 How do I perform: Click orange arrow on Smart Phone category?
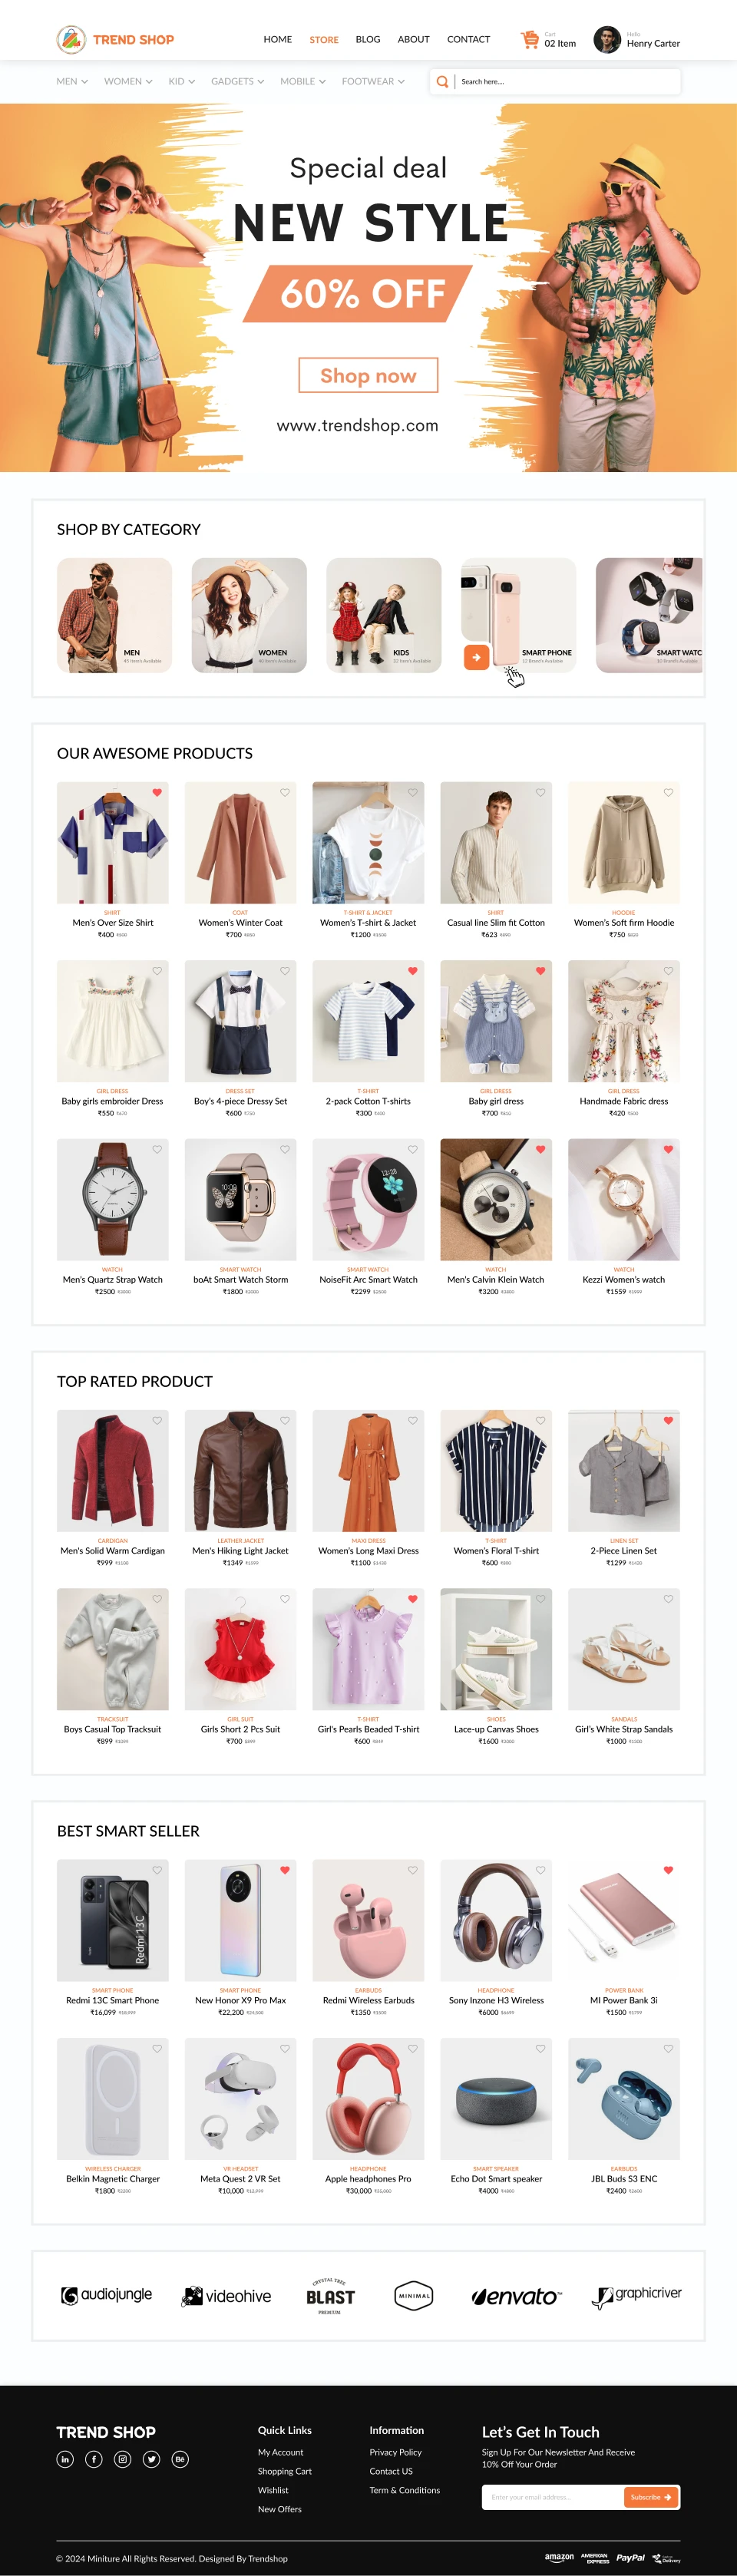[x=476, y=657]
